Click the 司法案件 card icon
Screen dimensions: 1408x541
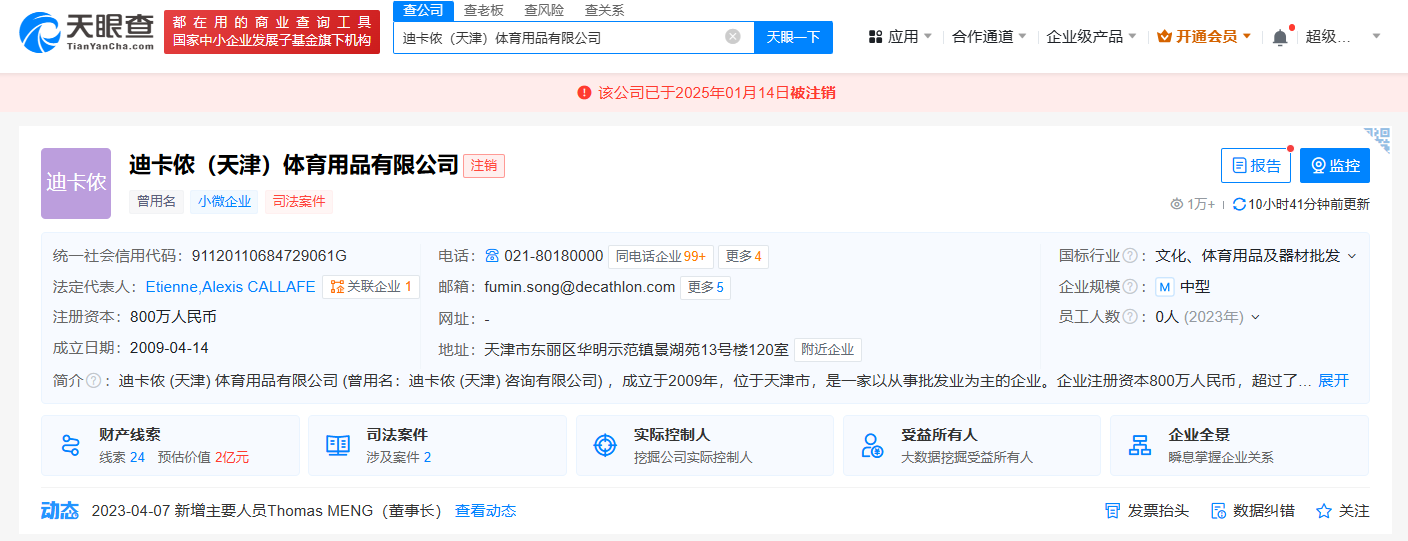(338, 445)
